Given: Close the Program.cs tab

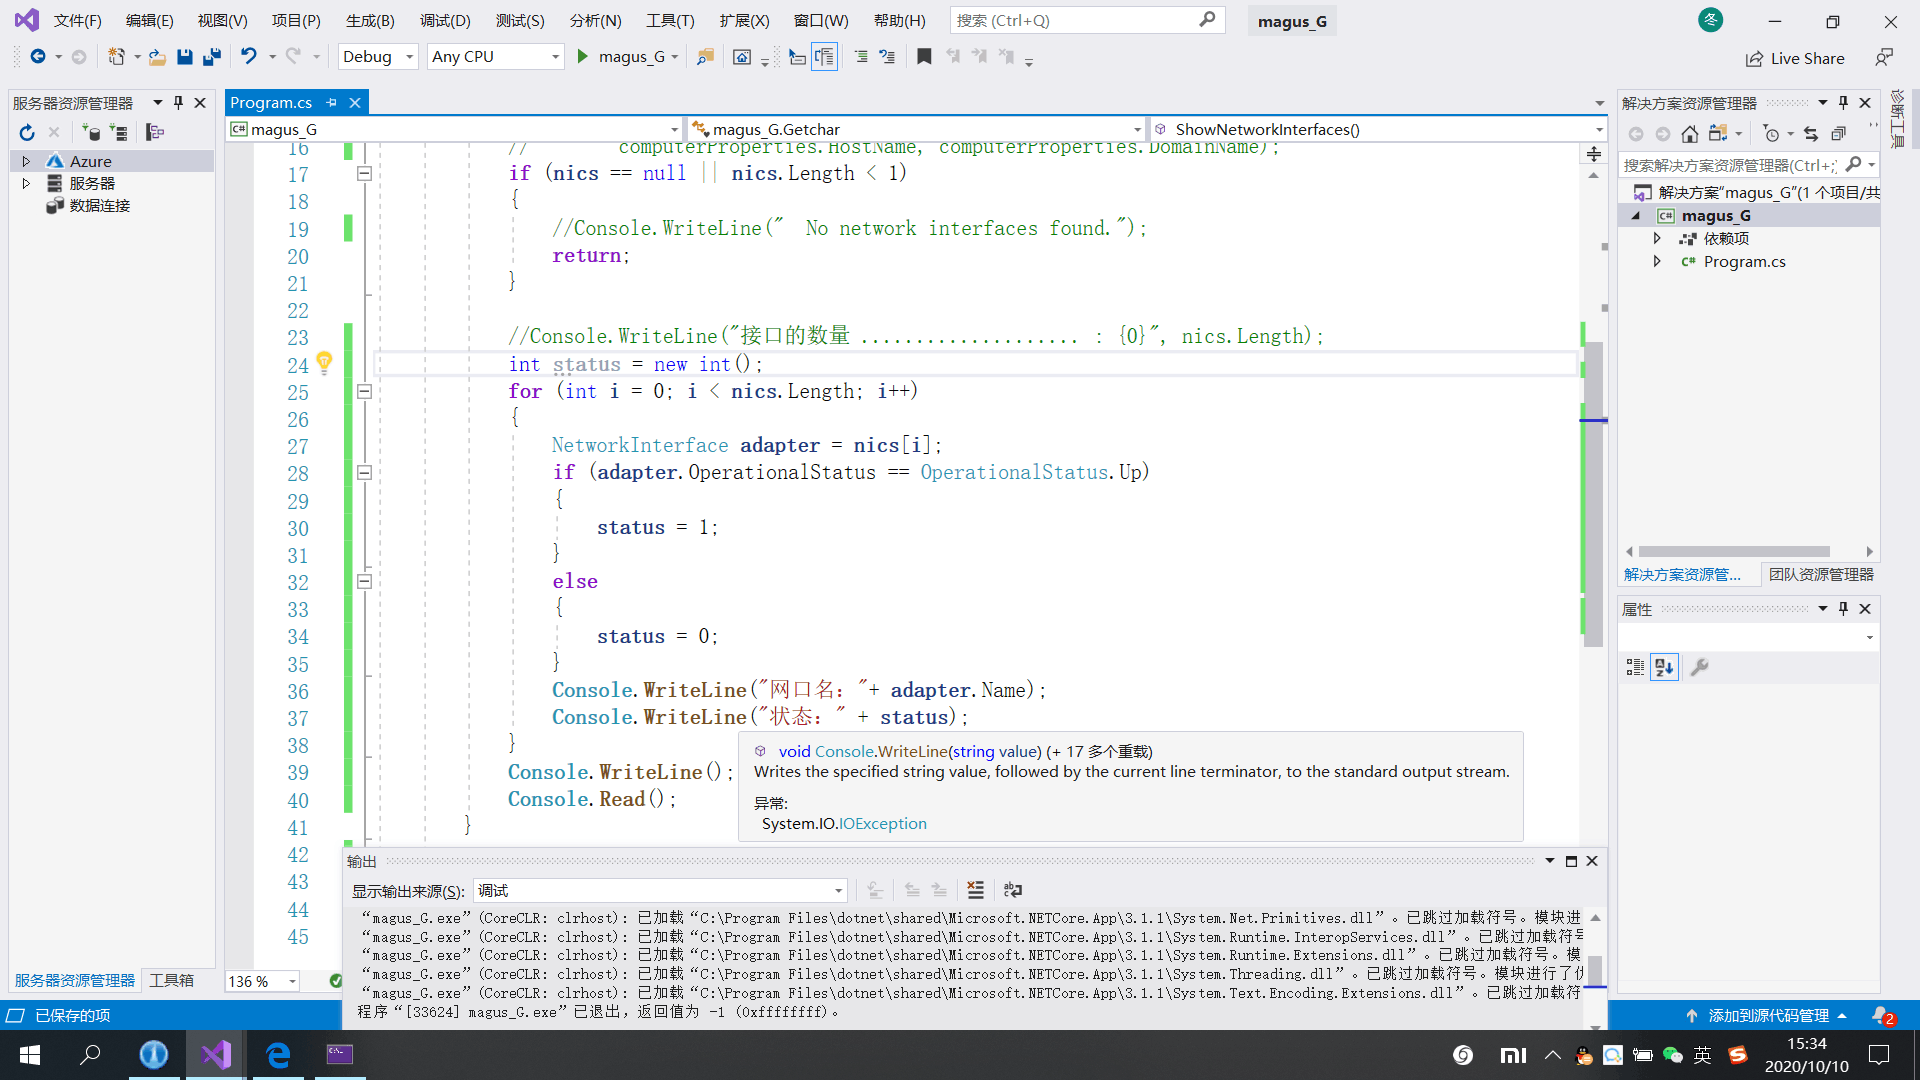Looking at the screenshot, I should pyautogui.click(x=354, y=102).
